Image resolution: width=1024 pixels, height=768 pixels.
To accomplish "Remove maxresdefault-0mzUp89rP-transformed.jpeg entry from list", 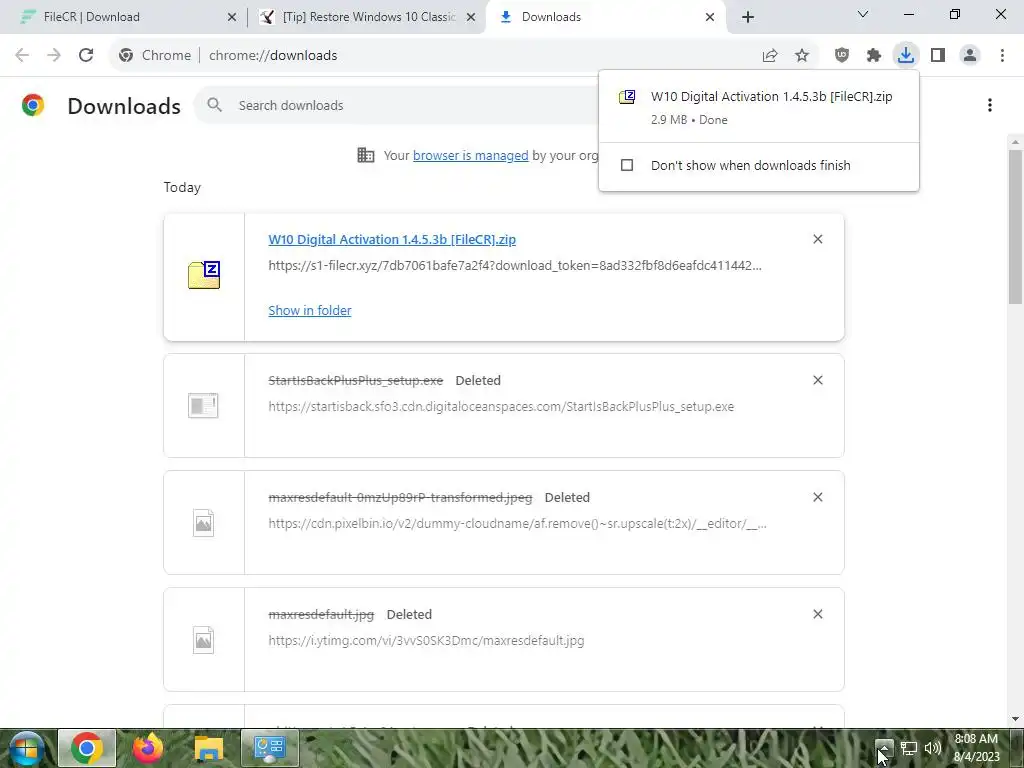I will [818, 497].
